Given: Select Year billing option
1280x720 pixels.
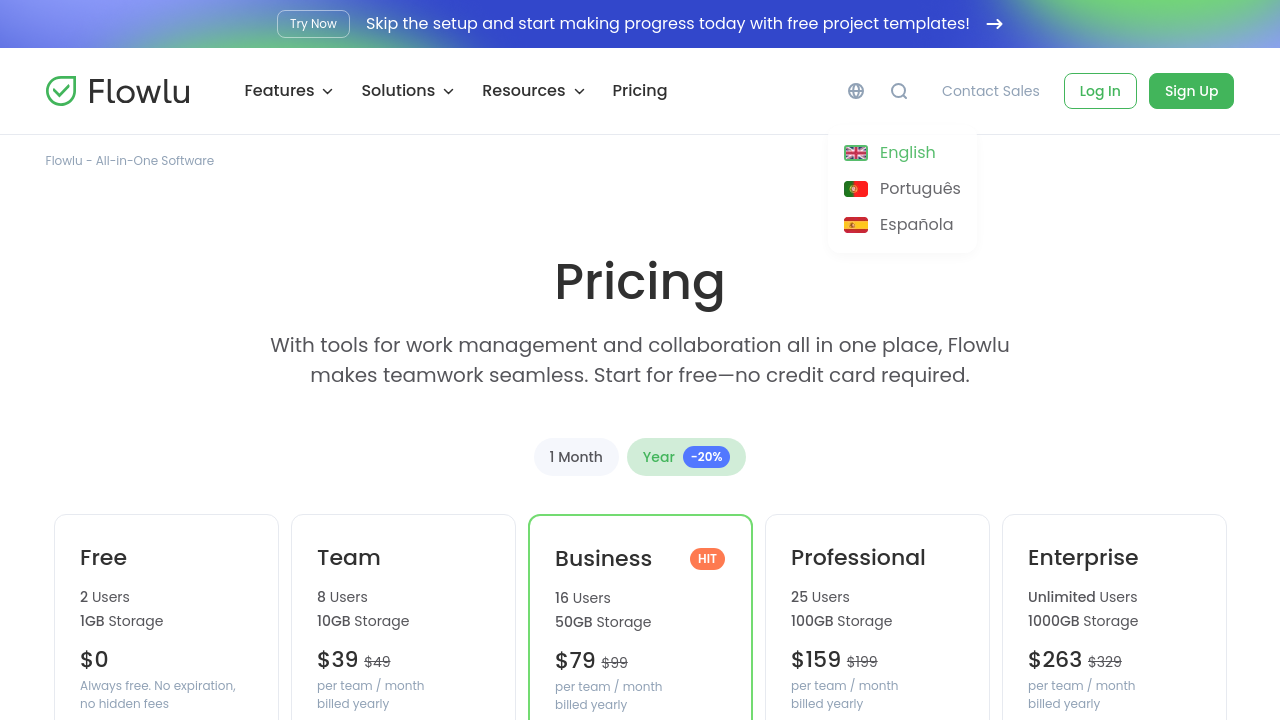Looking at the screenshot, I should pyautogui.click(x=658, y=457).
